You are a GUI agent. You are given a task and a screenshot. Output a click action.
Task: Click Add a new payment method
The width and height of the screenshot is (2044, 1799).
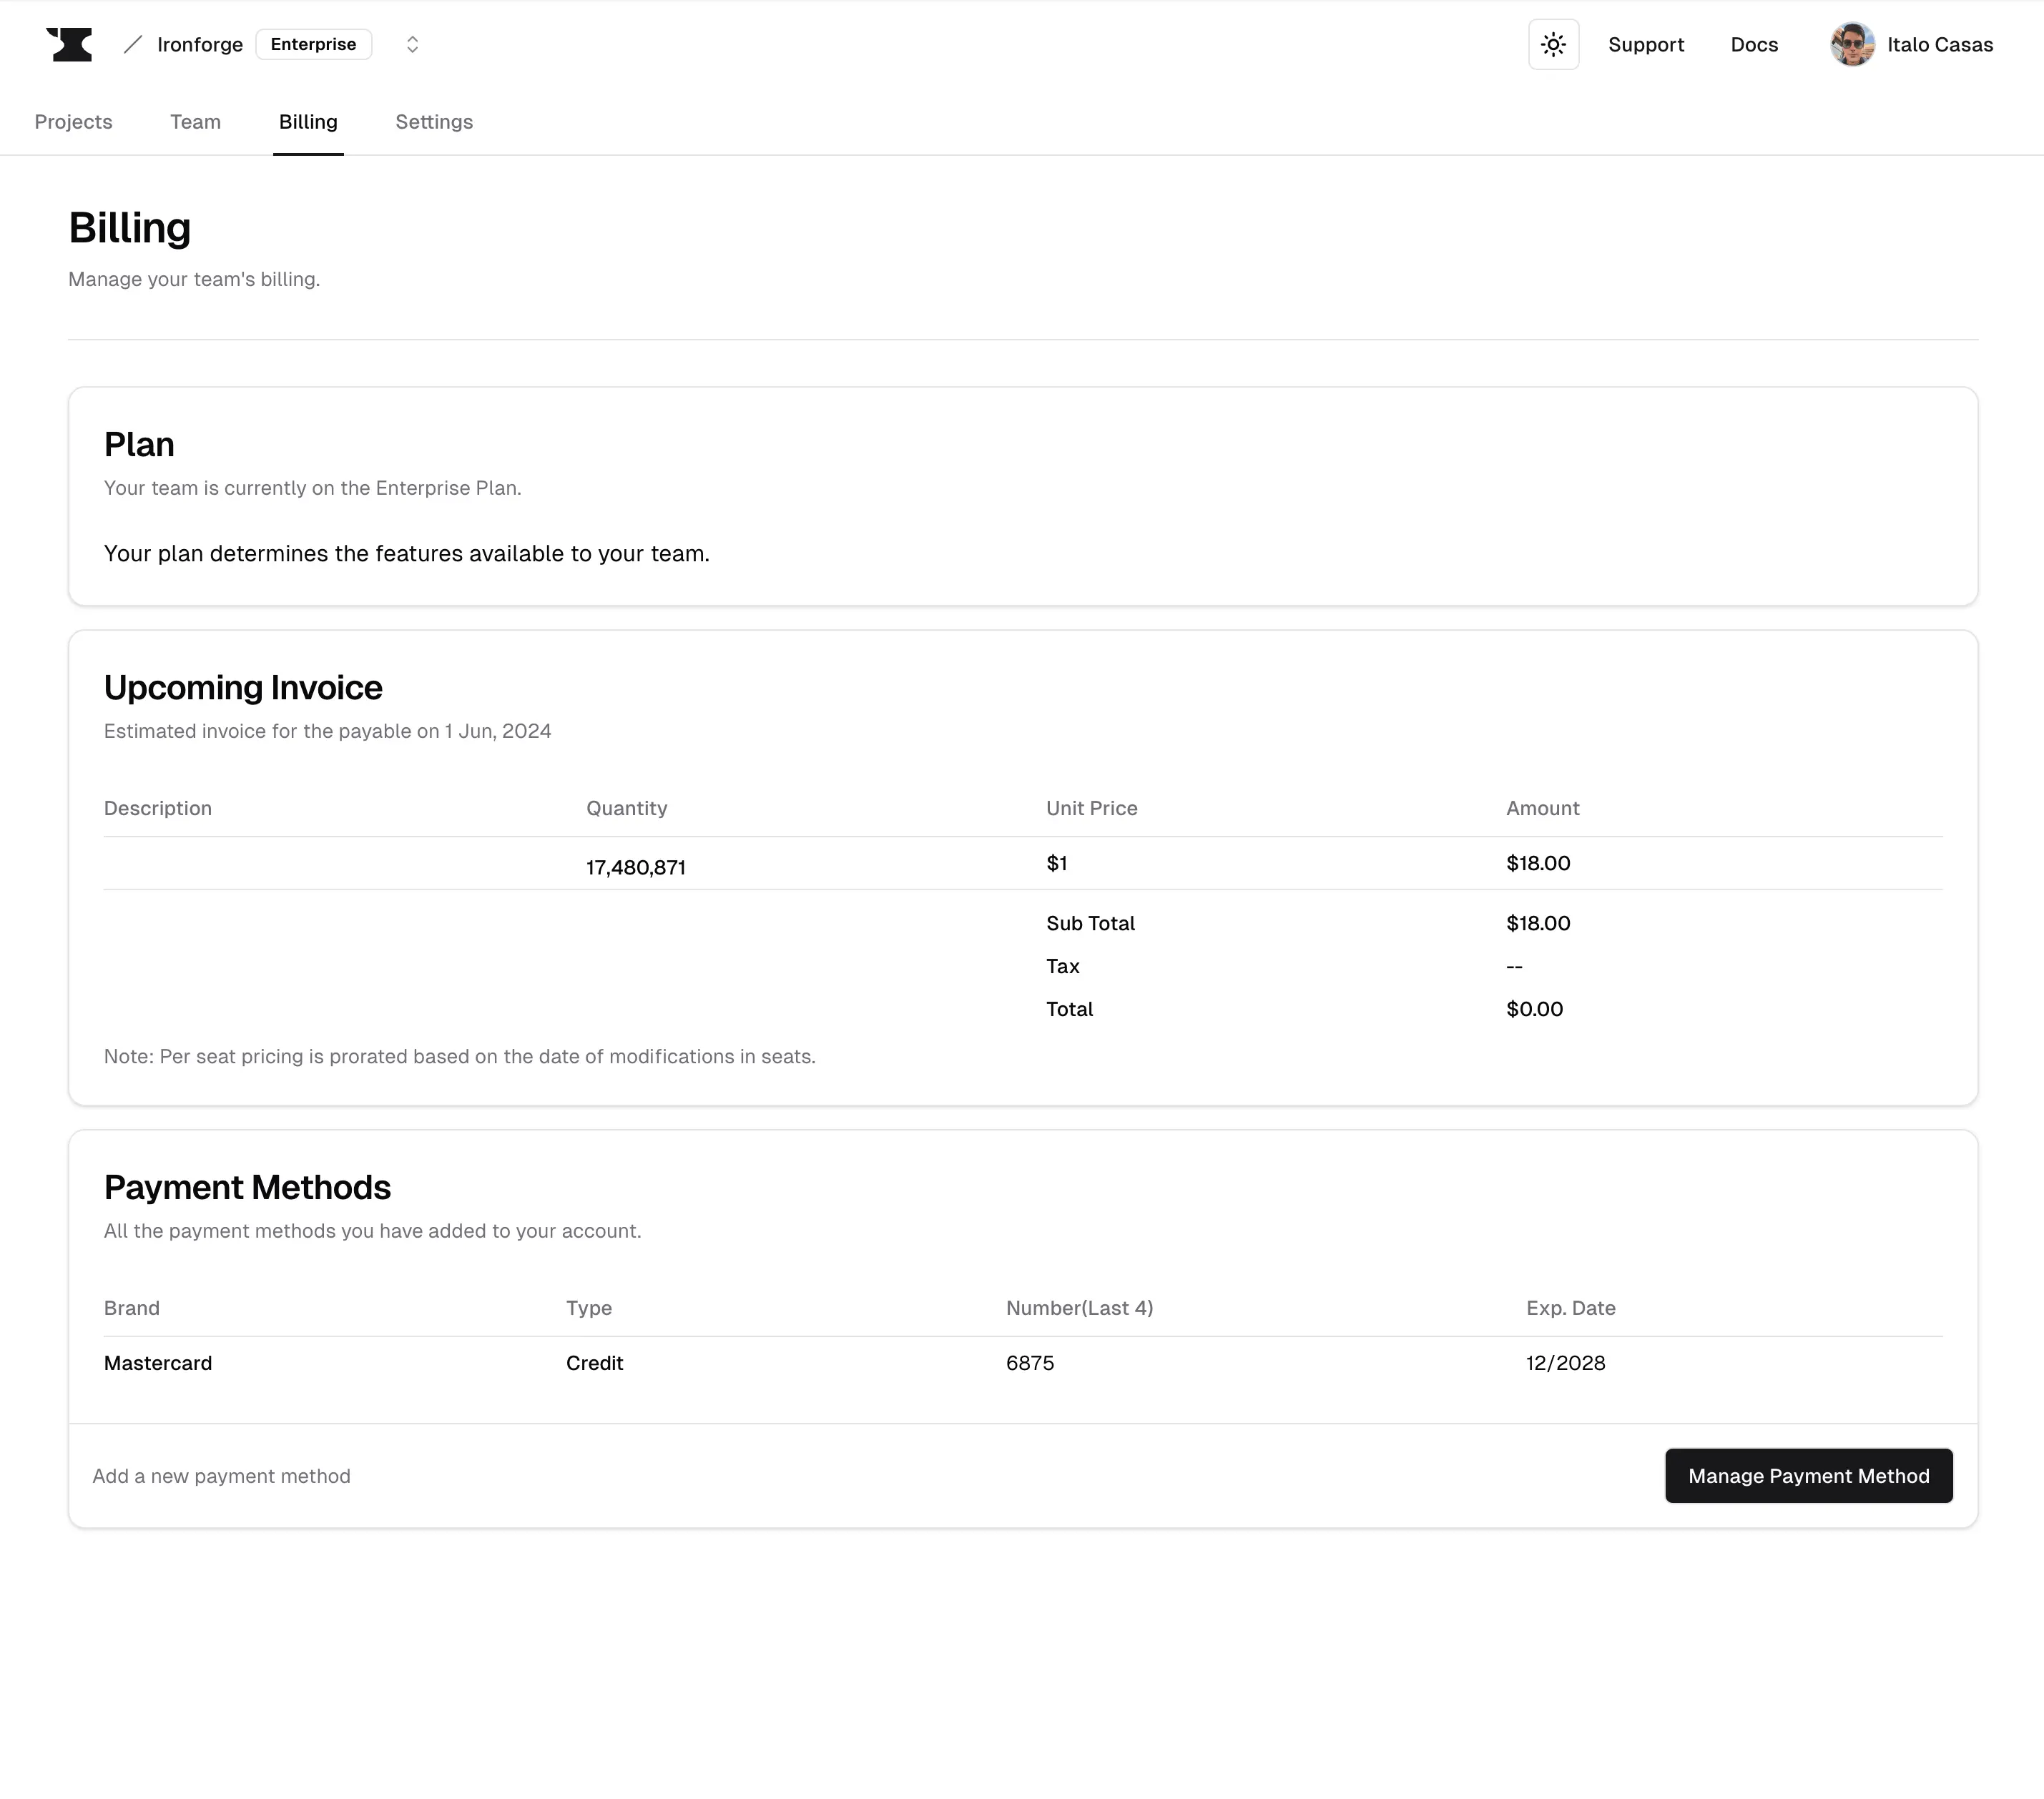click(x=221, y=1475)
